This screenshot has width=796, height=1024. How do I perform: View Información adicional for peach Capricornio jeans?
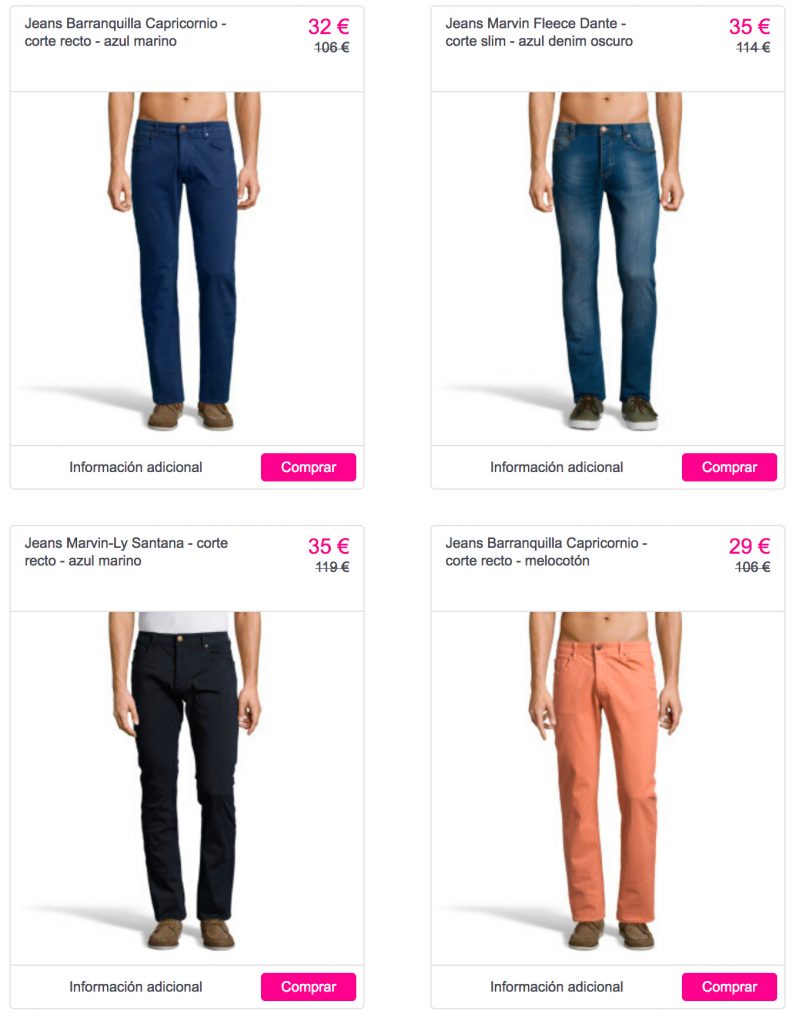(556, 986)
